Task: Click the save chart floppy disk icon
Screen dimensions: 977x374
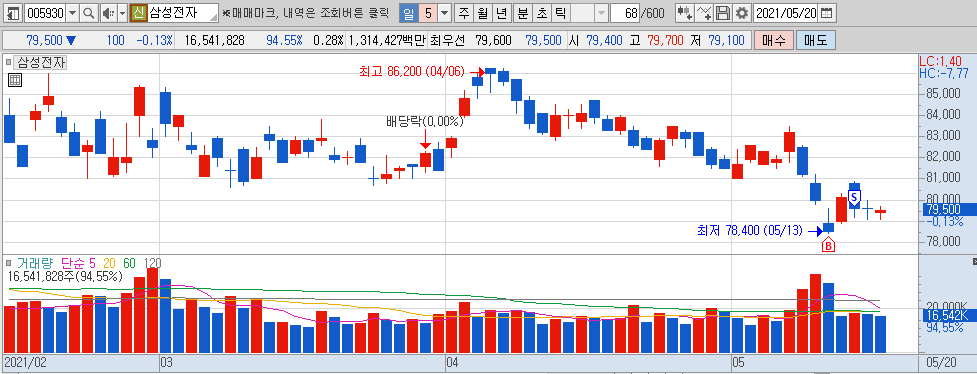Action: (723, 12)
